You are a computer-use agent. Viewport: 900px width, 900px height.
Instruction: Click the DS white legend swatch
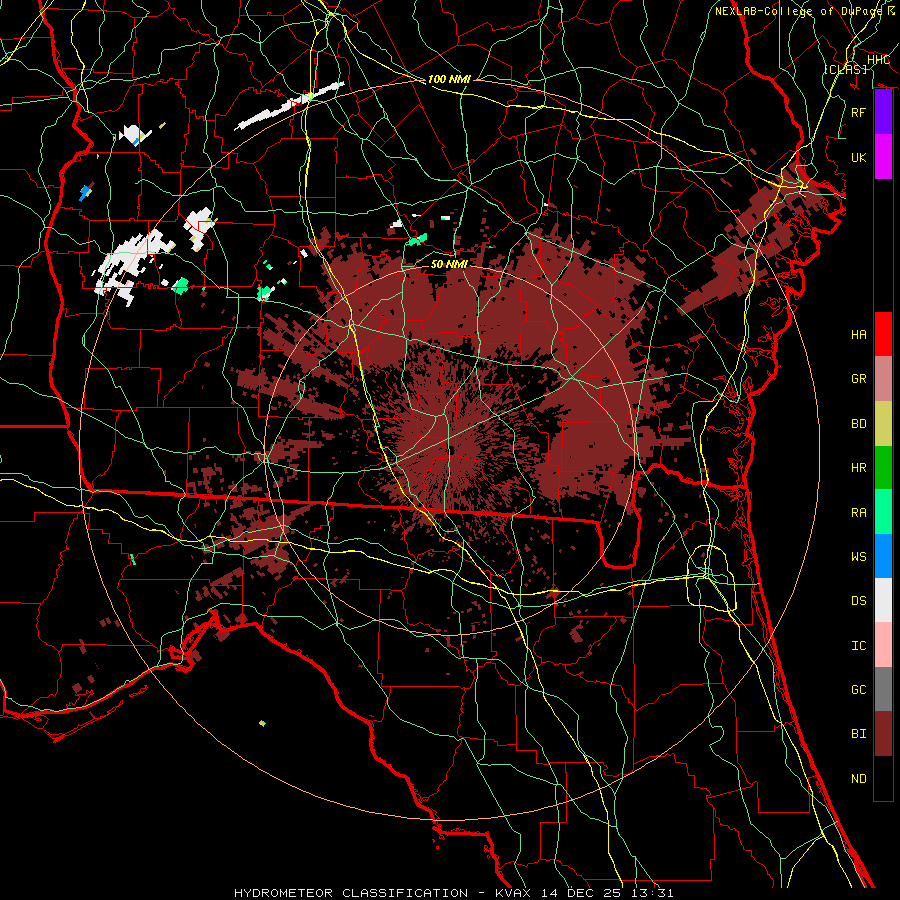[x=883, y=600]
